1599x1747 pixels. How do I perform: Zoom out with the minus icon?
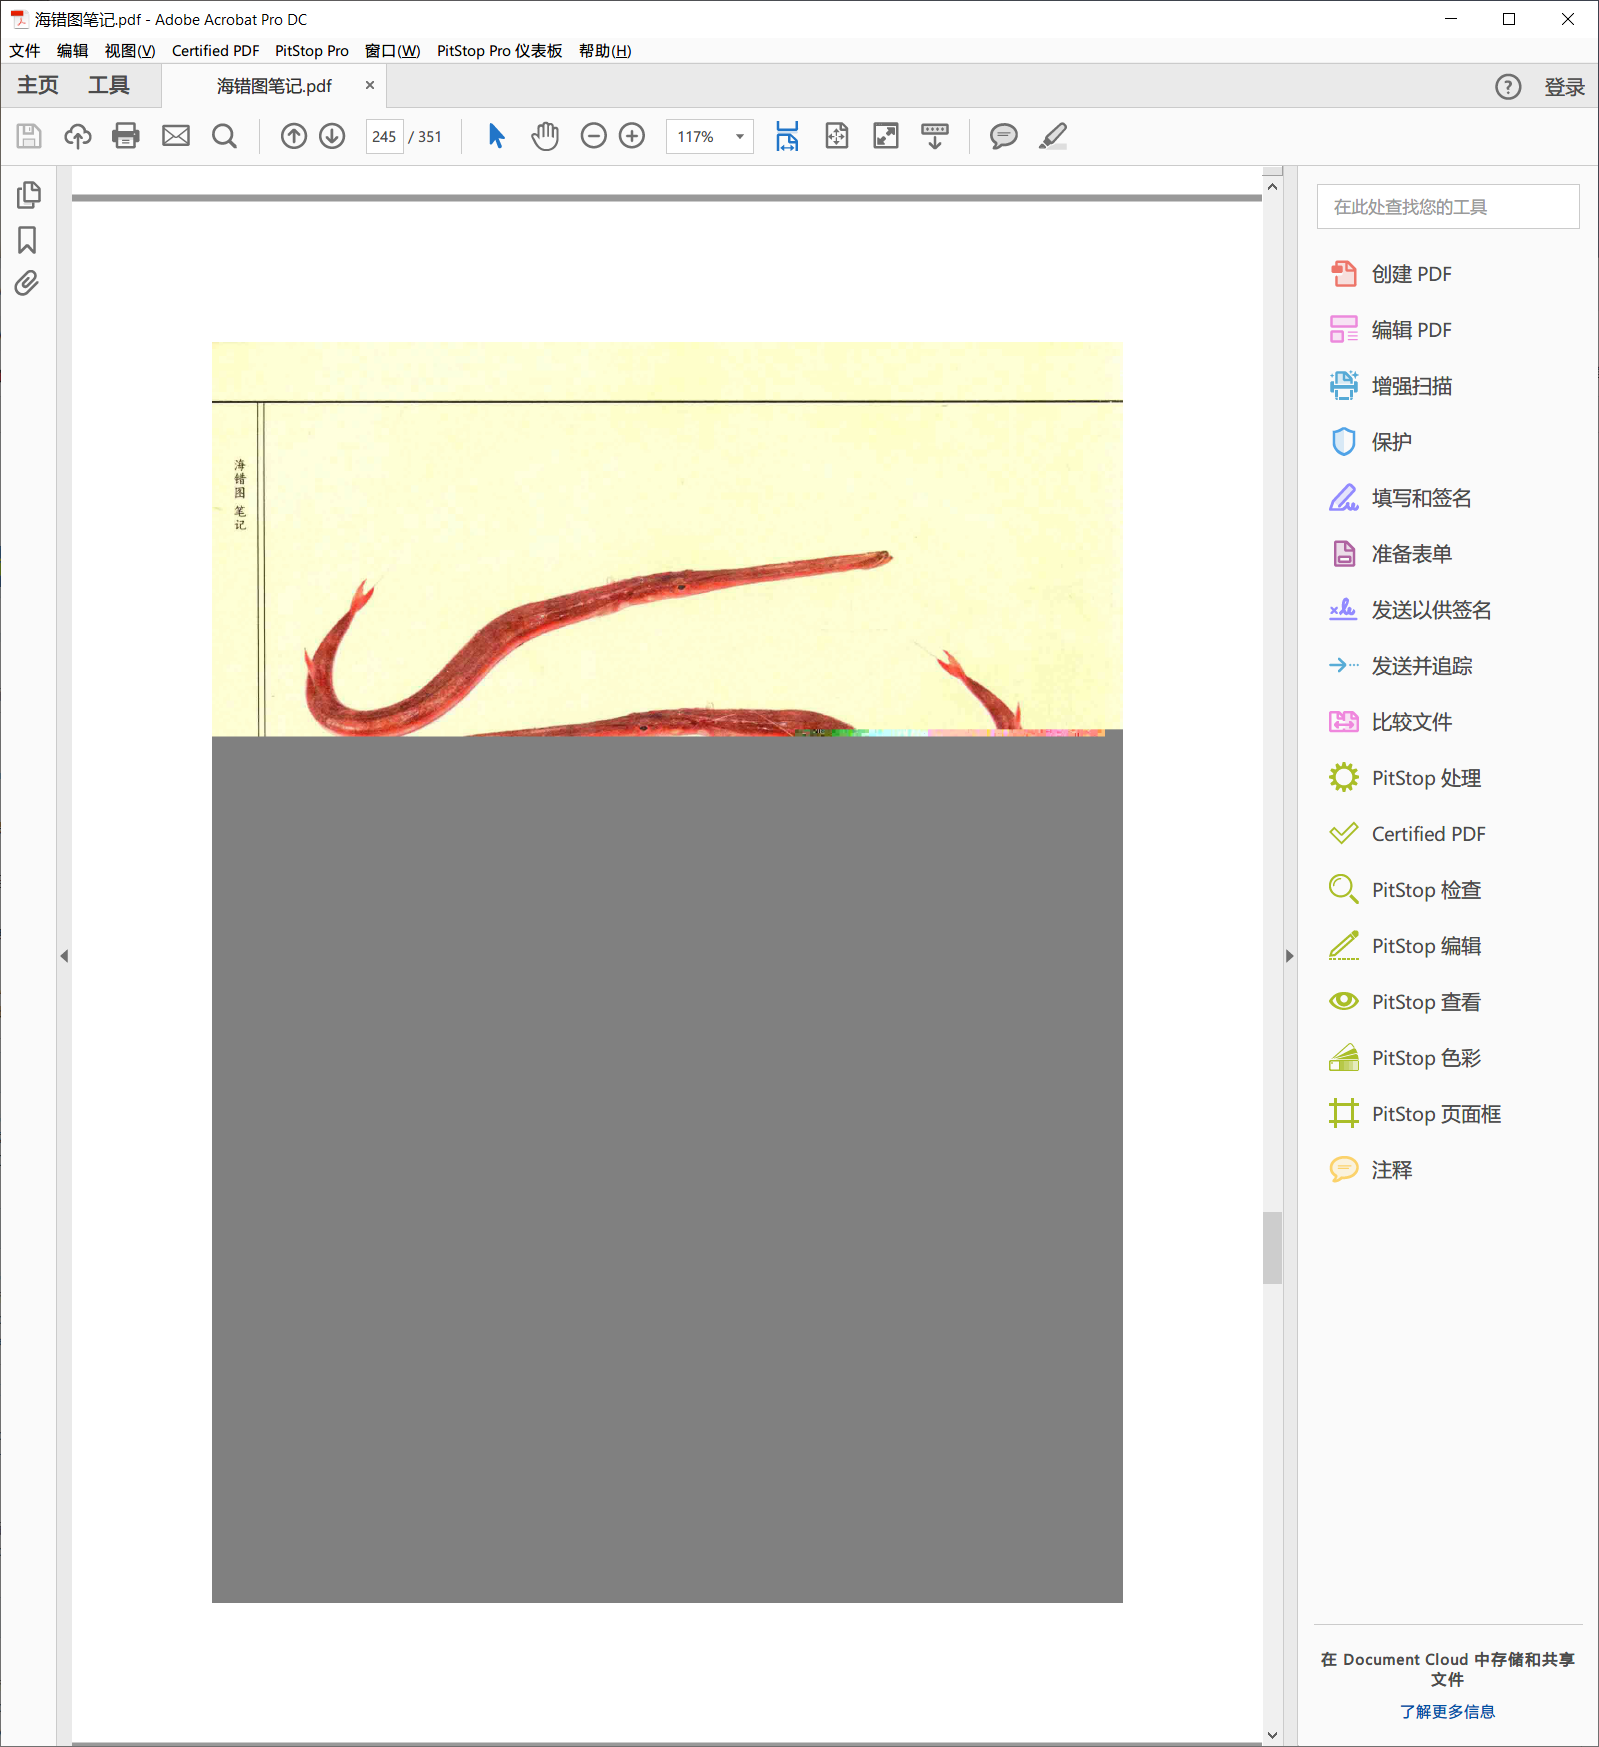(x=594, y=136)
